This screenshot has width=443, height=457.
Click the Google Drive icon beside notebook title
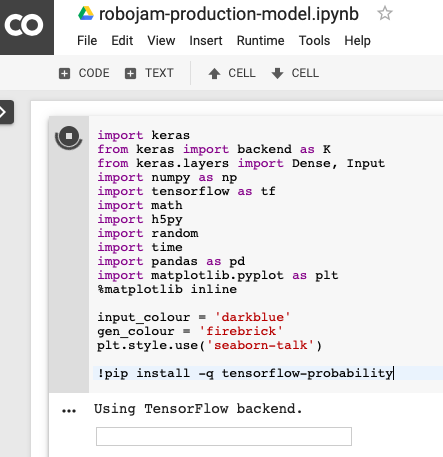(x=86, y=14)
